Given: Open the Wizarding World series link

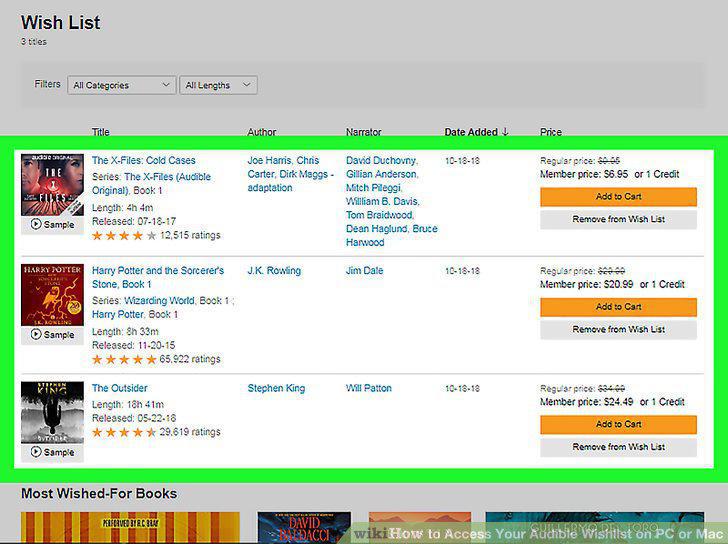Looking at the screenshot, I should pos(159,300).
